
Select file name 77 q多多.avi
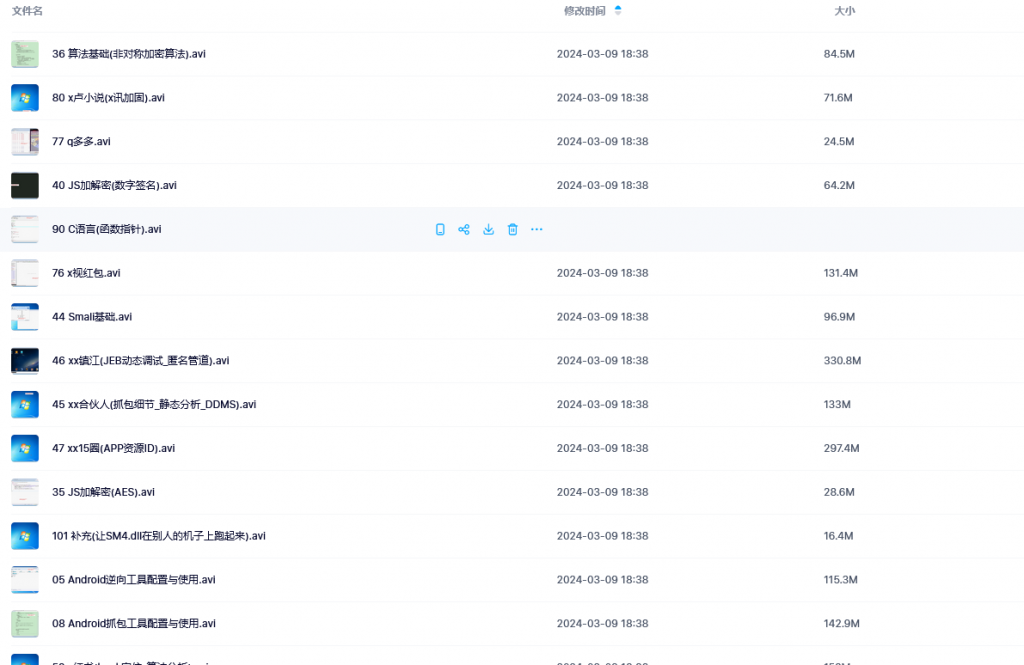tap(81, 141)
